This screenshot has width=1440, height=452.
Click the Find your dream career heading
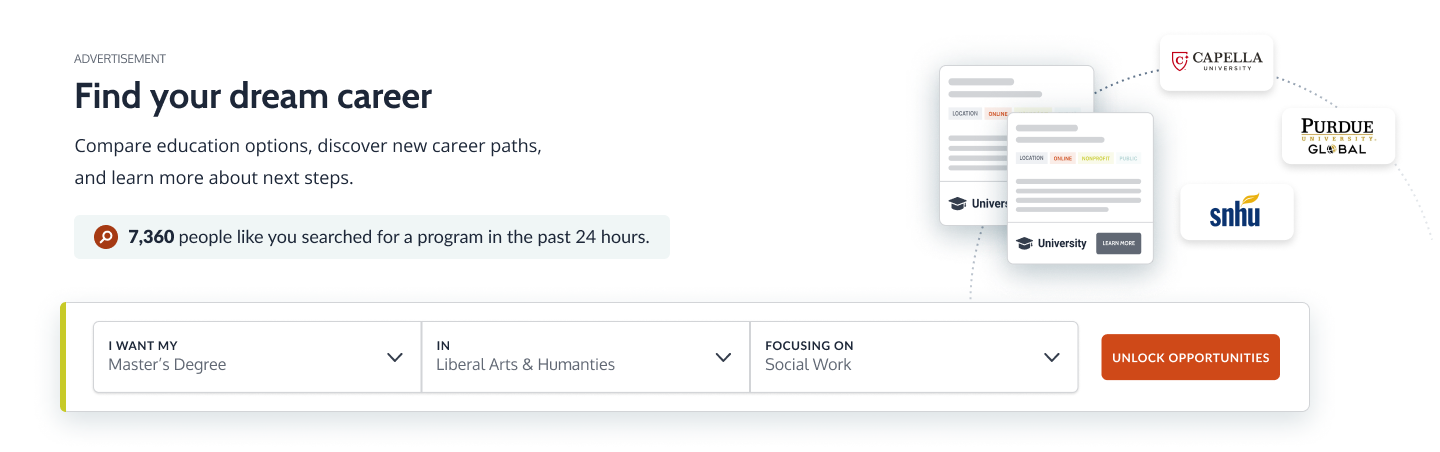(x=253, y=96)
